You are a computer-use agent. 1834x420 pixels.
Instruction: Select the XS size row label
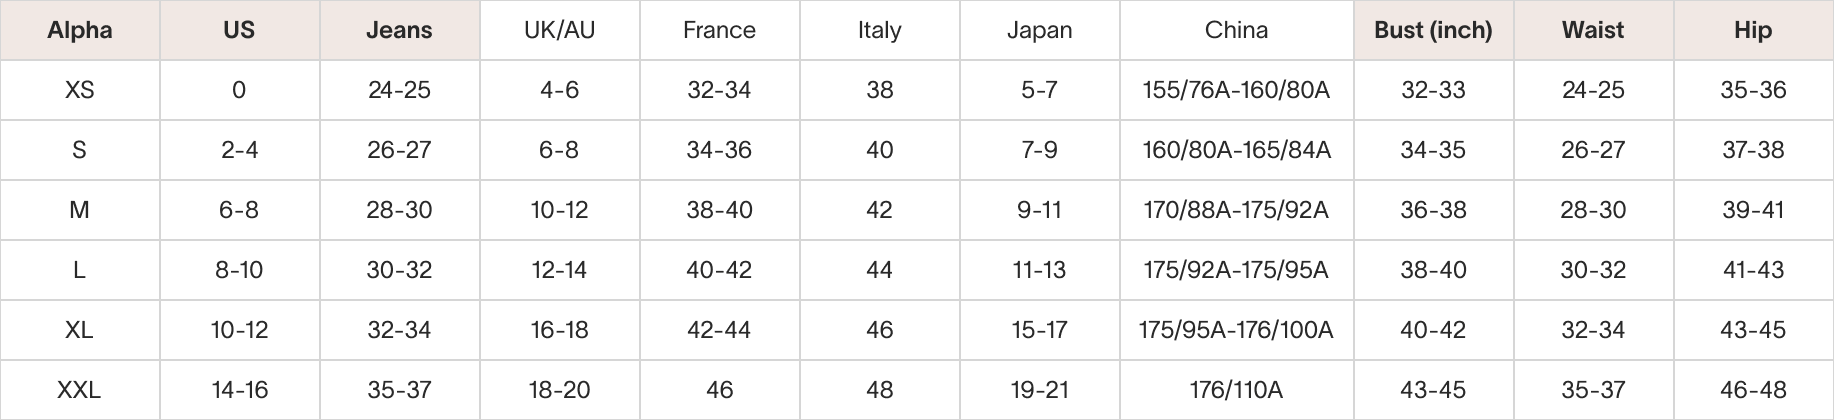[x=80, y=90]
